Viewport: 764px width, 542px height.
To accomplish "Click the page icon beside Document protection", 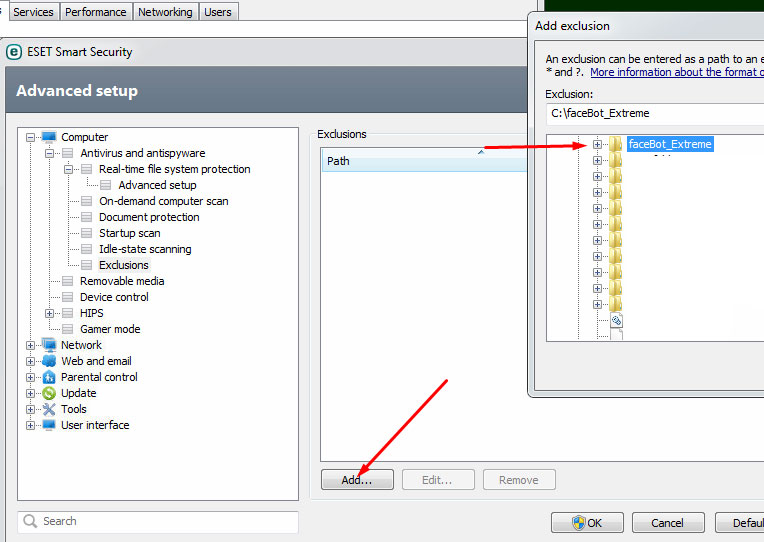I will tap(86, 217).
